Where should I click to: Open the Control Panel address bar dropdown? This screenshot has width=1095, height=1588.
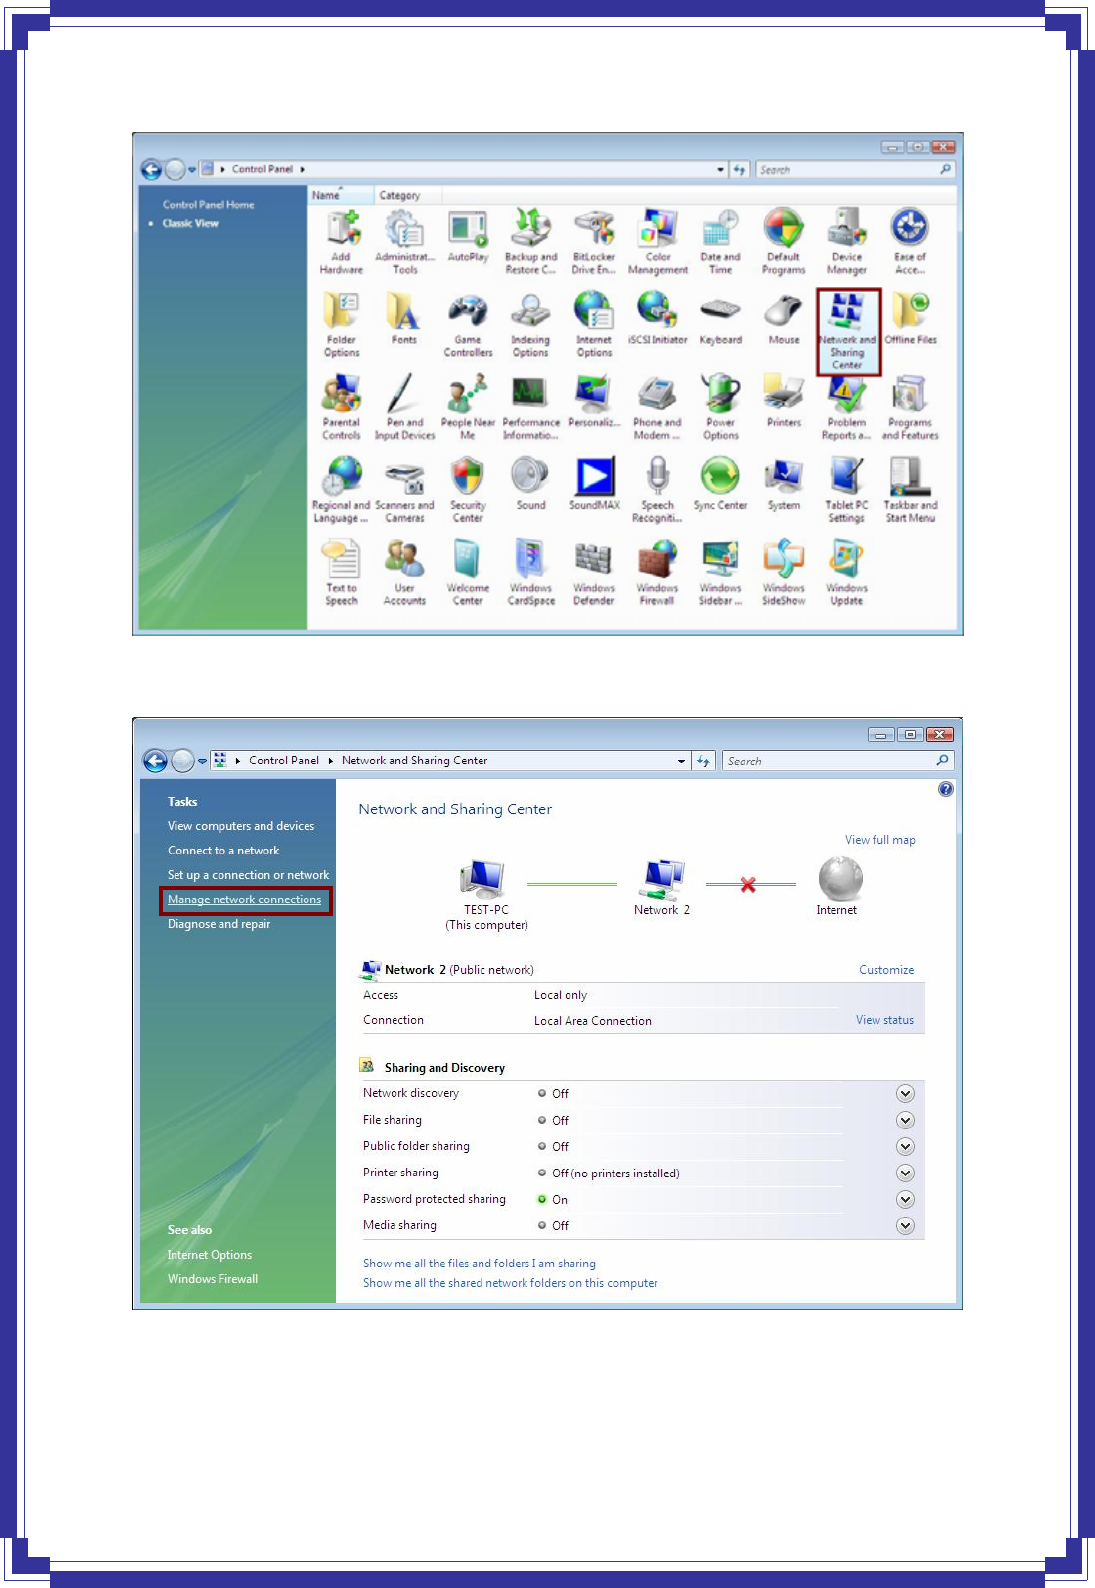tap(720, 170)
